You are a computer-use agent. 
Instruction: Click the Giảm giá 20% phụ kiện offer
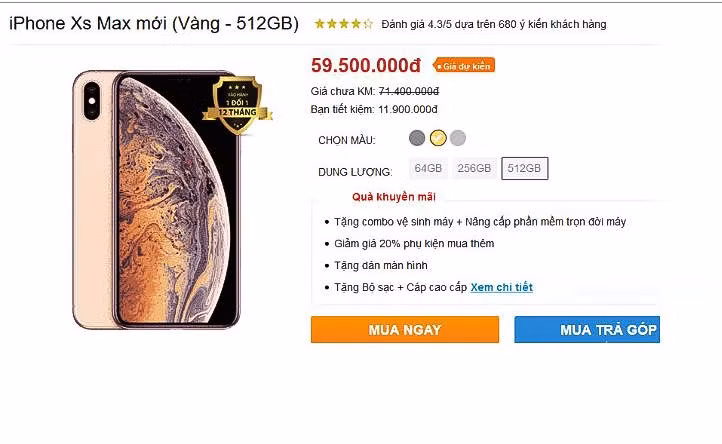point(414,244)
